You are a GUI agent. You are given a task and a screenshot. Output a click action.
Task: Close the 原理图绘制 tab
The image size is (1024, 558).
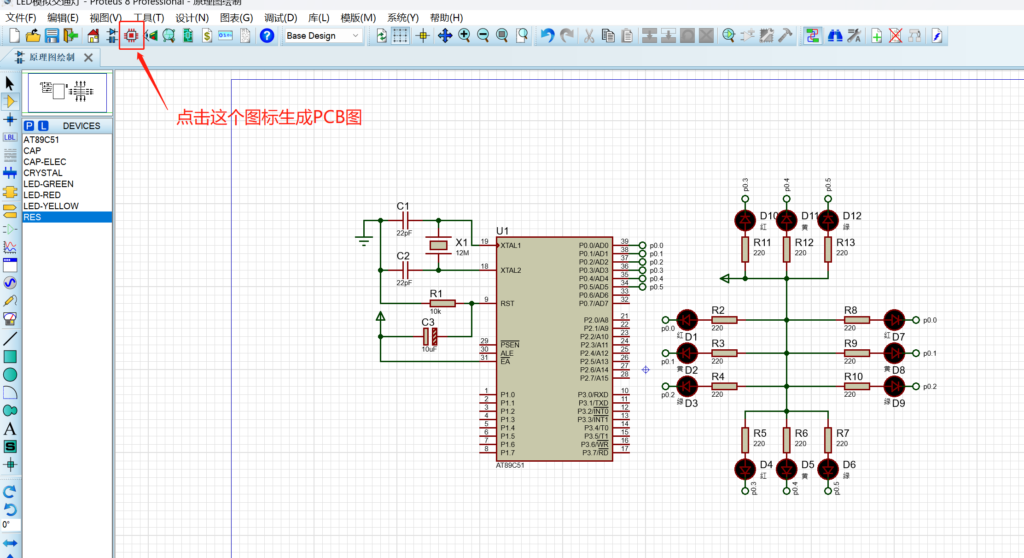[x=88, y=58]
